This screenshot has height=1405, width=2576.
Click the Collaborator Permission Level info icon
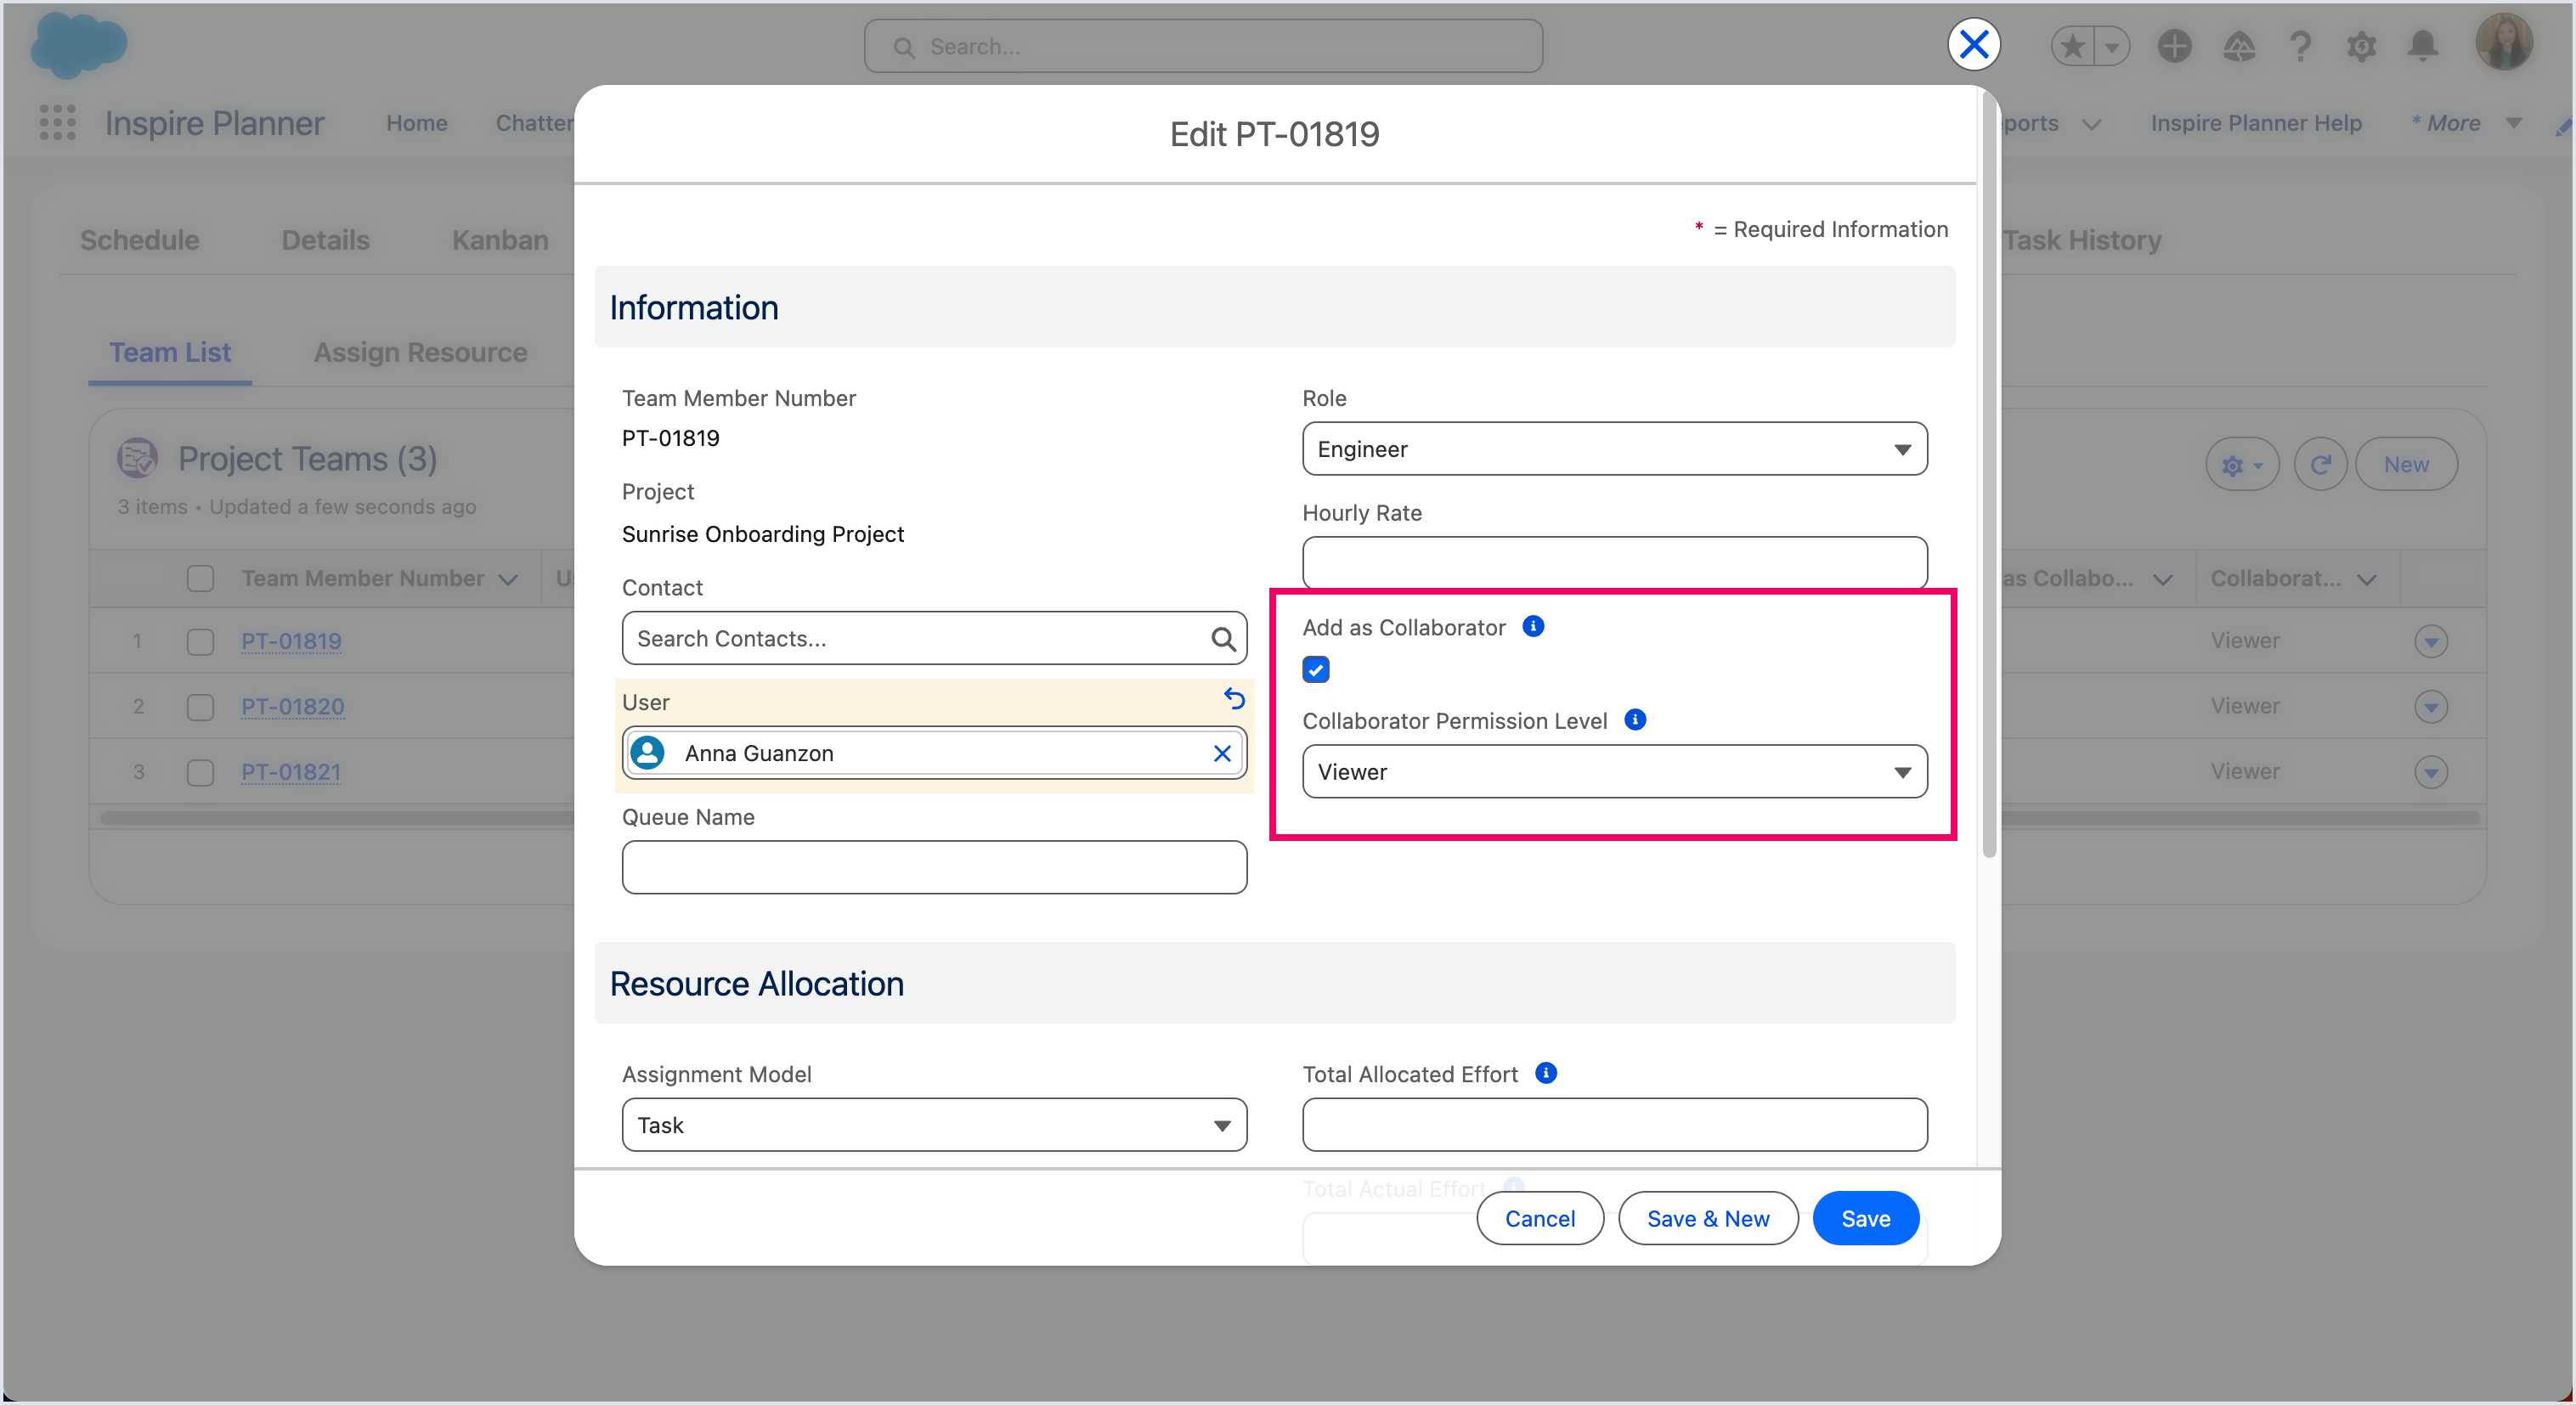(1635, 719)
